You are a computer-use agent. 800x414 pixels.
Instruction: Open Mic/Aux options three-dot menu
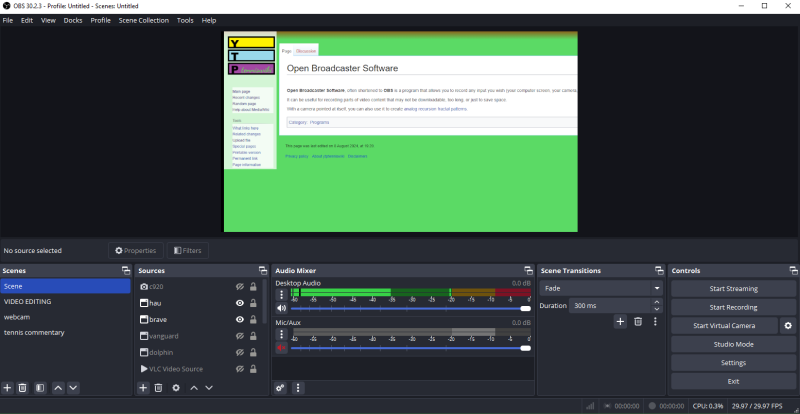click(282, 334)
